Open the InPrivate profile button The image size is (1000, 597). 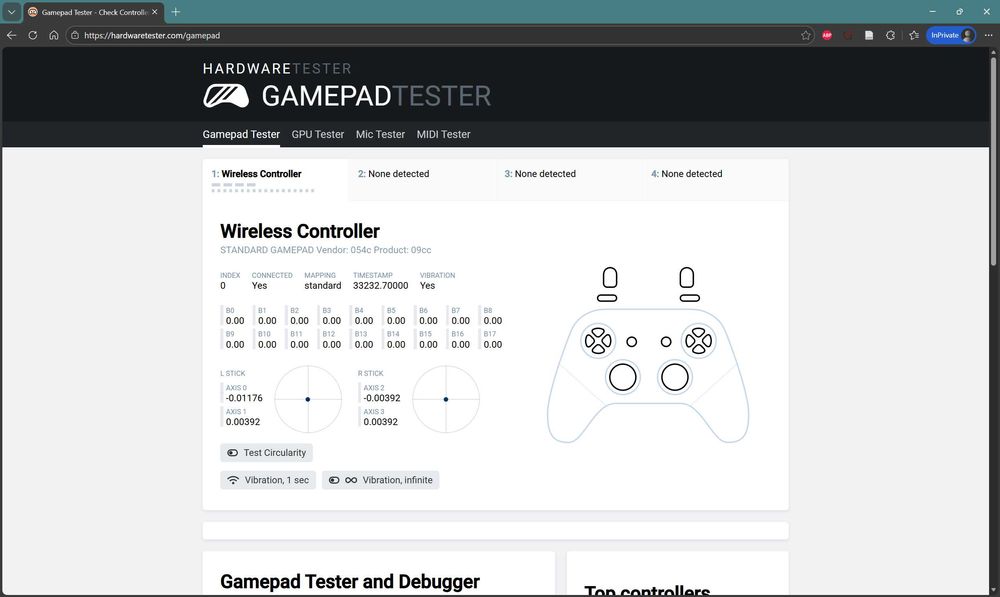(x=951, y=35)
